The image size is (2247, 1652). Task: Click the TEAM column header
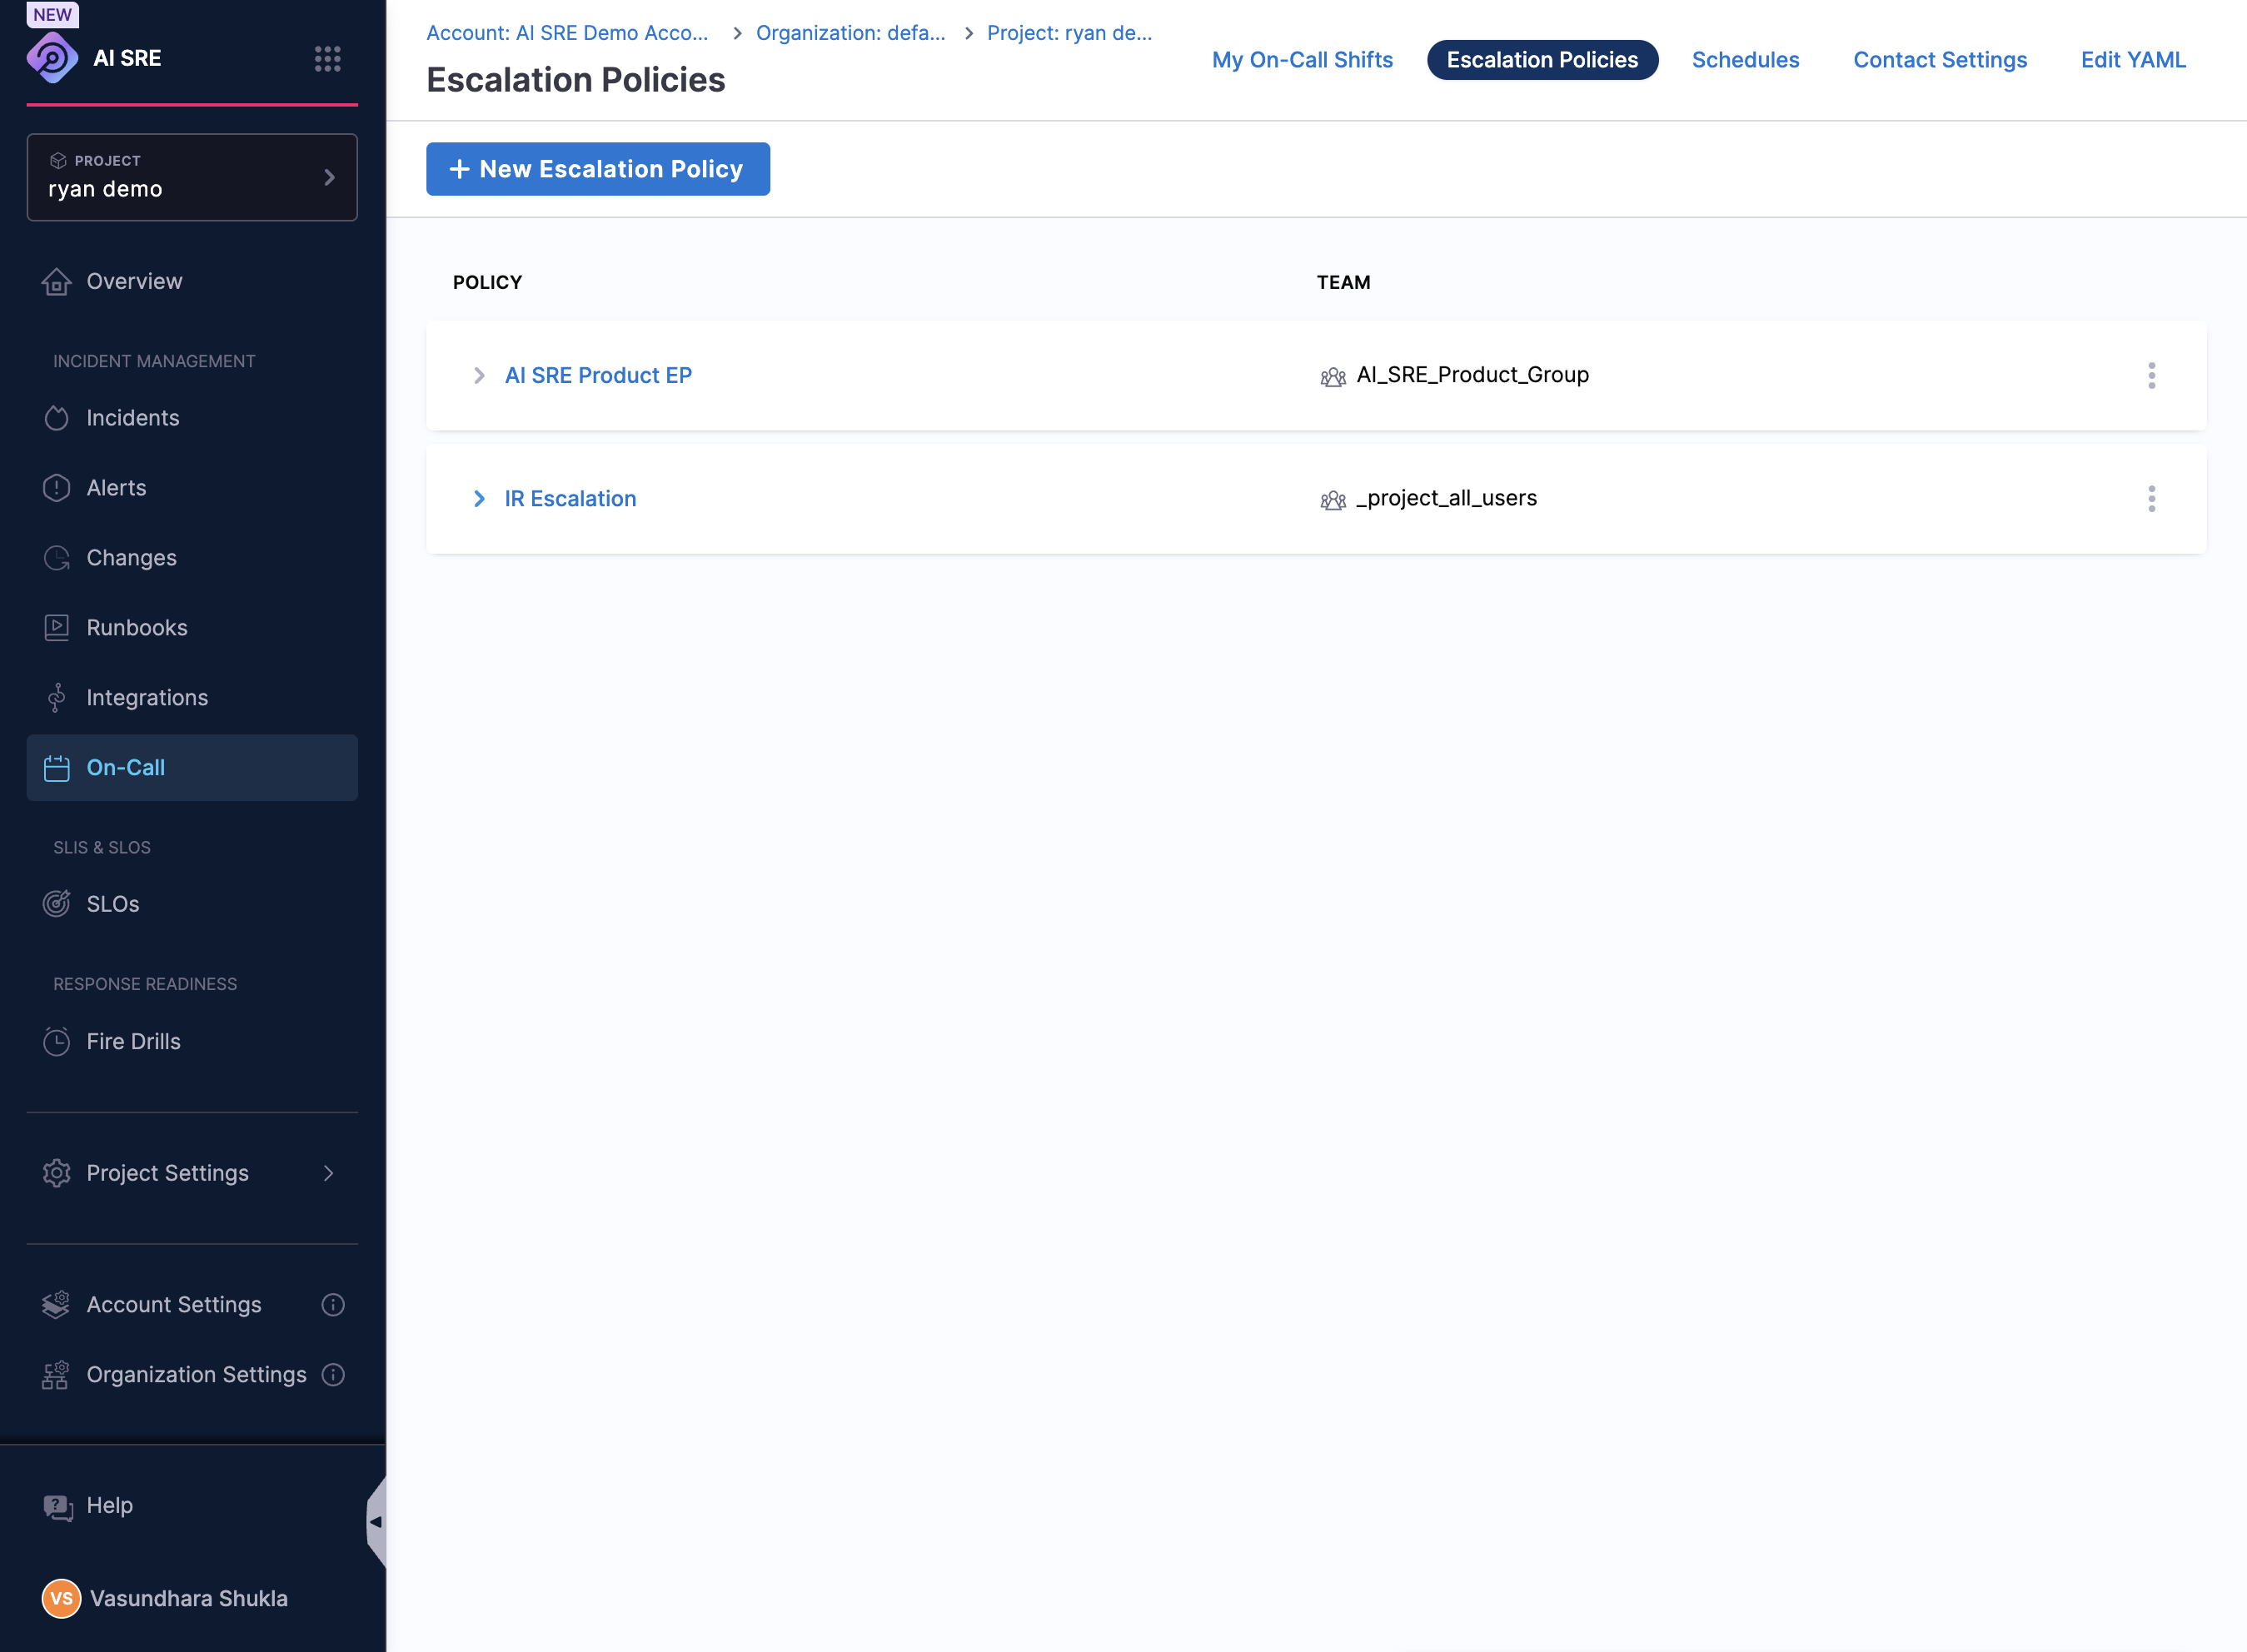click(x=1343, y=283)
